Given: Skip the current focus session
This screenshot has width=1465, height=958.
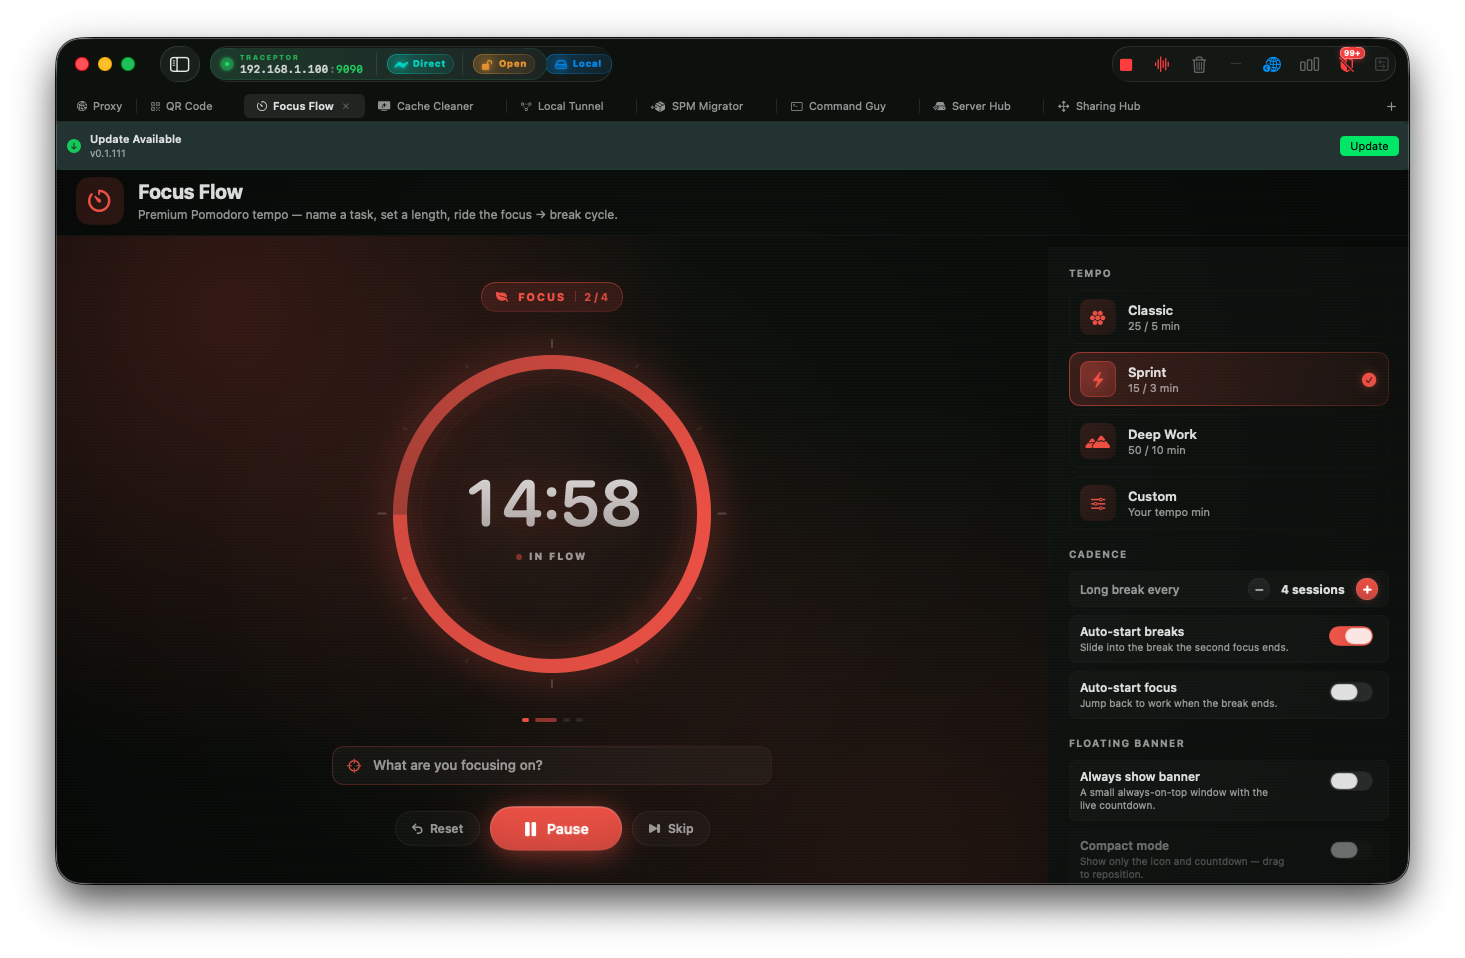Looking at the screenshot, I should [671, 829].
